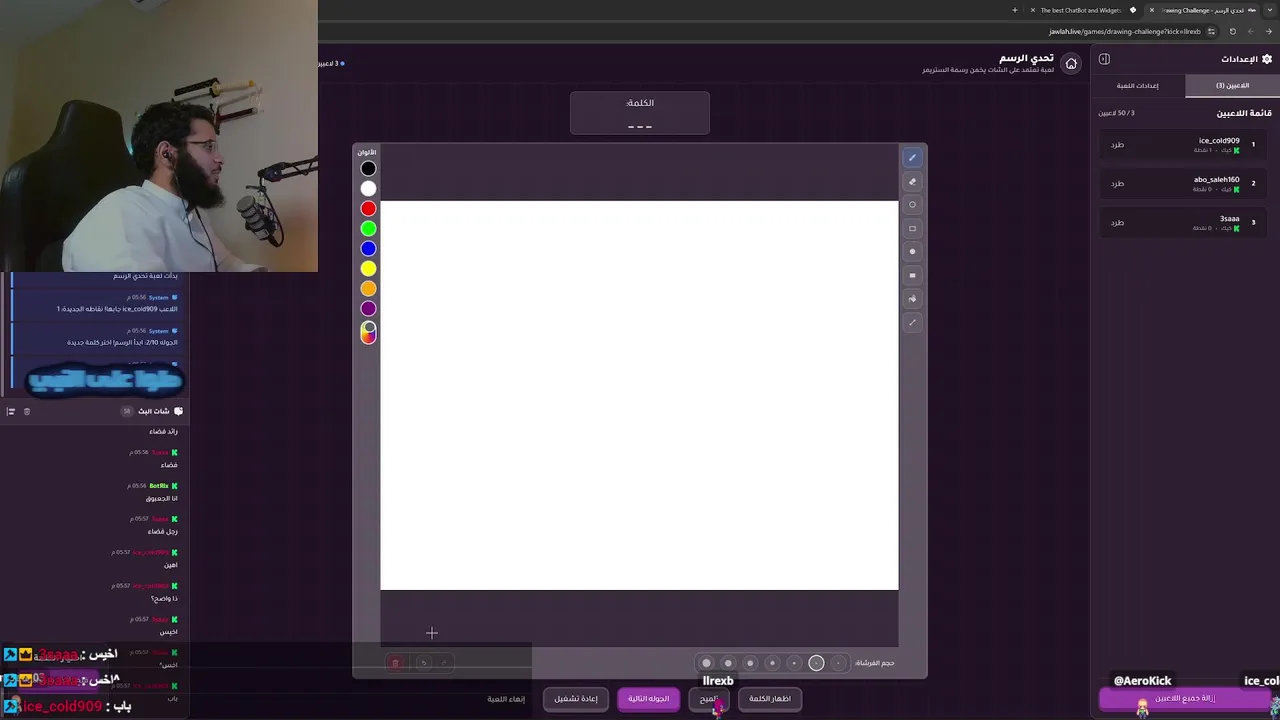Click the تلميح hint button
Viewport: 1280px width, 720px height.
(709, 699)
